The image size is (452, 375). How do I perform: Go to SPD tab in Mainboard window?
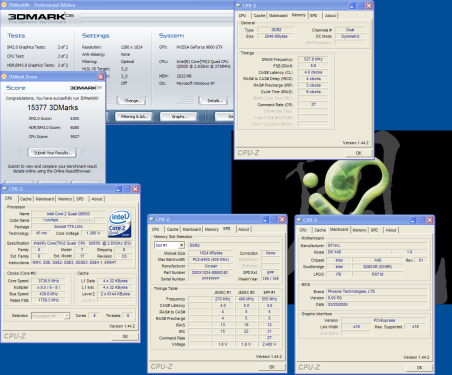(x=374, y=230)
